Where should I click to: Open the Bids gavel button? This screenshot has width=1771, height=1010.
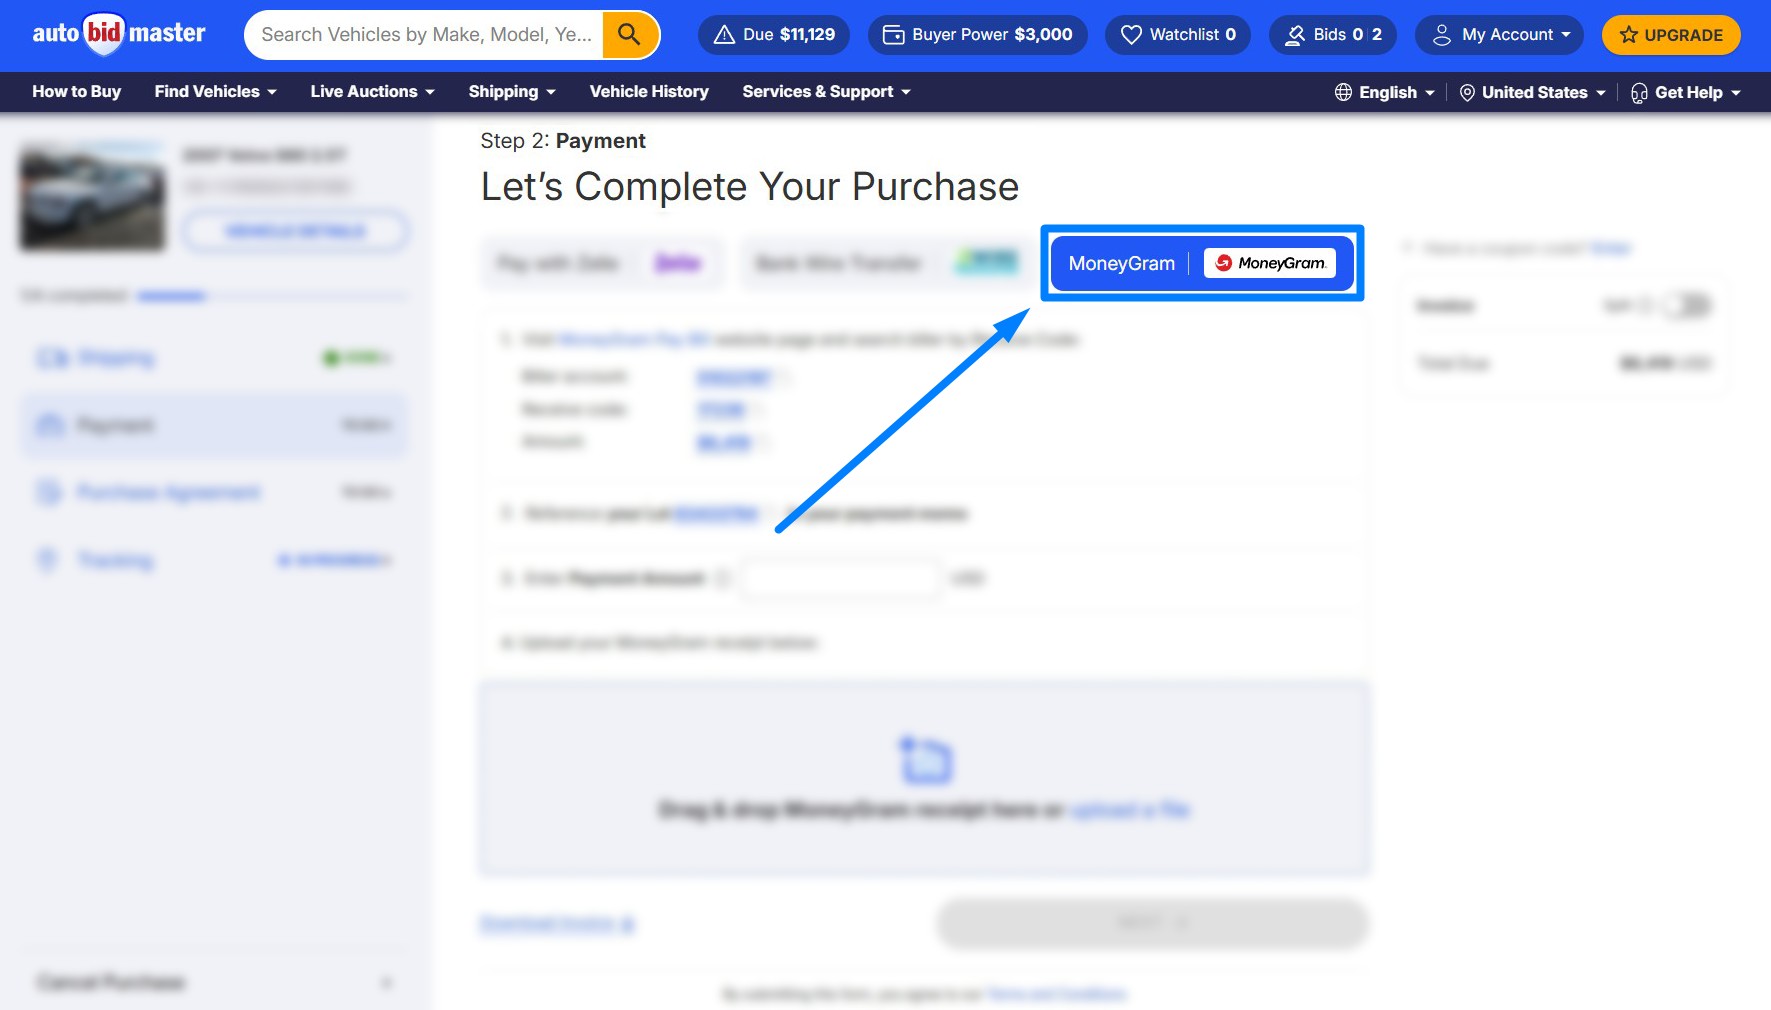[1332, 35]
